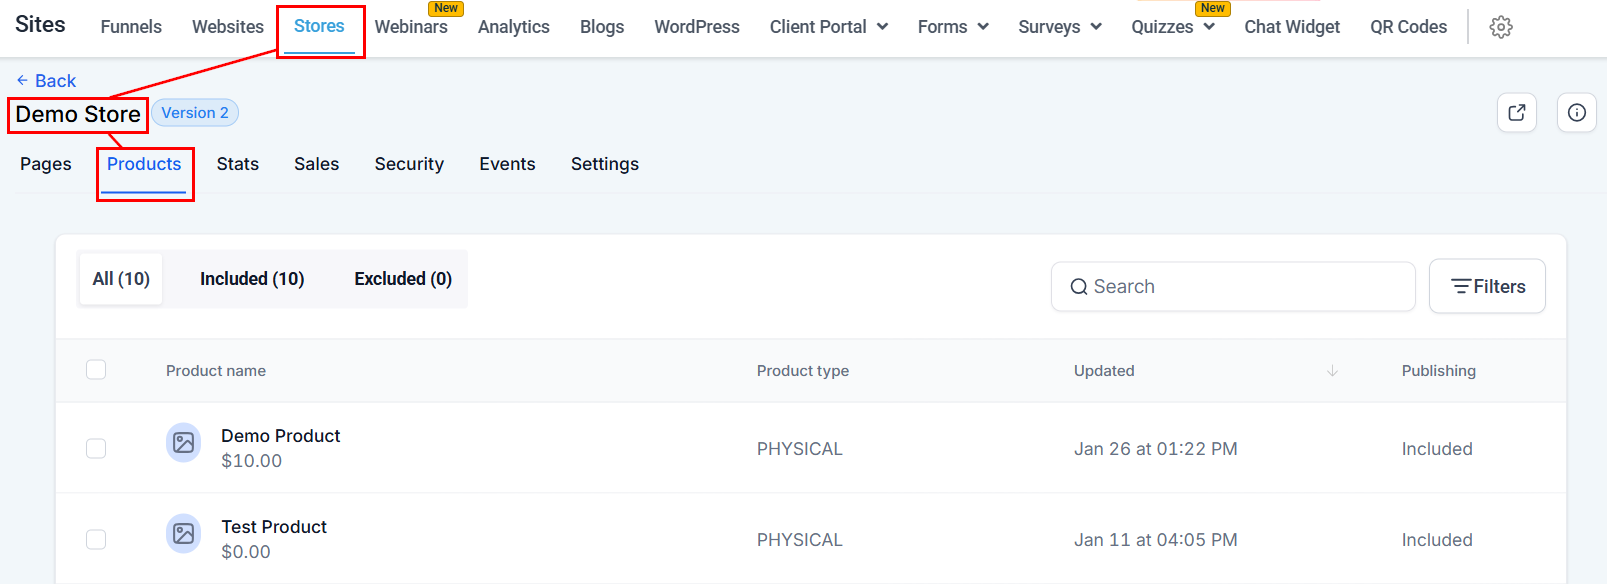This screenshot has width=1607, height=584.
Task: Switch to the Pages tab
Action: click(46, 164)
